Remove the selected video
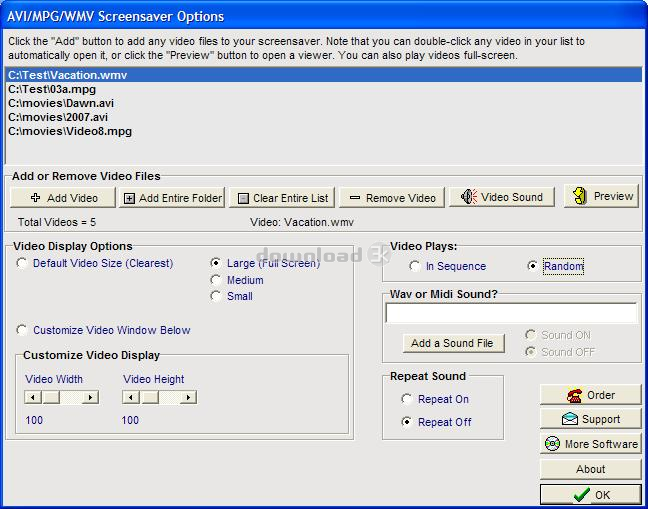648x509 pixels. coord(390,198)
